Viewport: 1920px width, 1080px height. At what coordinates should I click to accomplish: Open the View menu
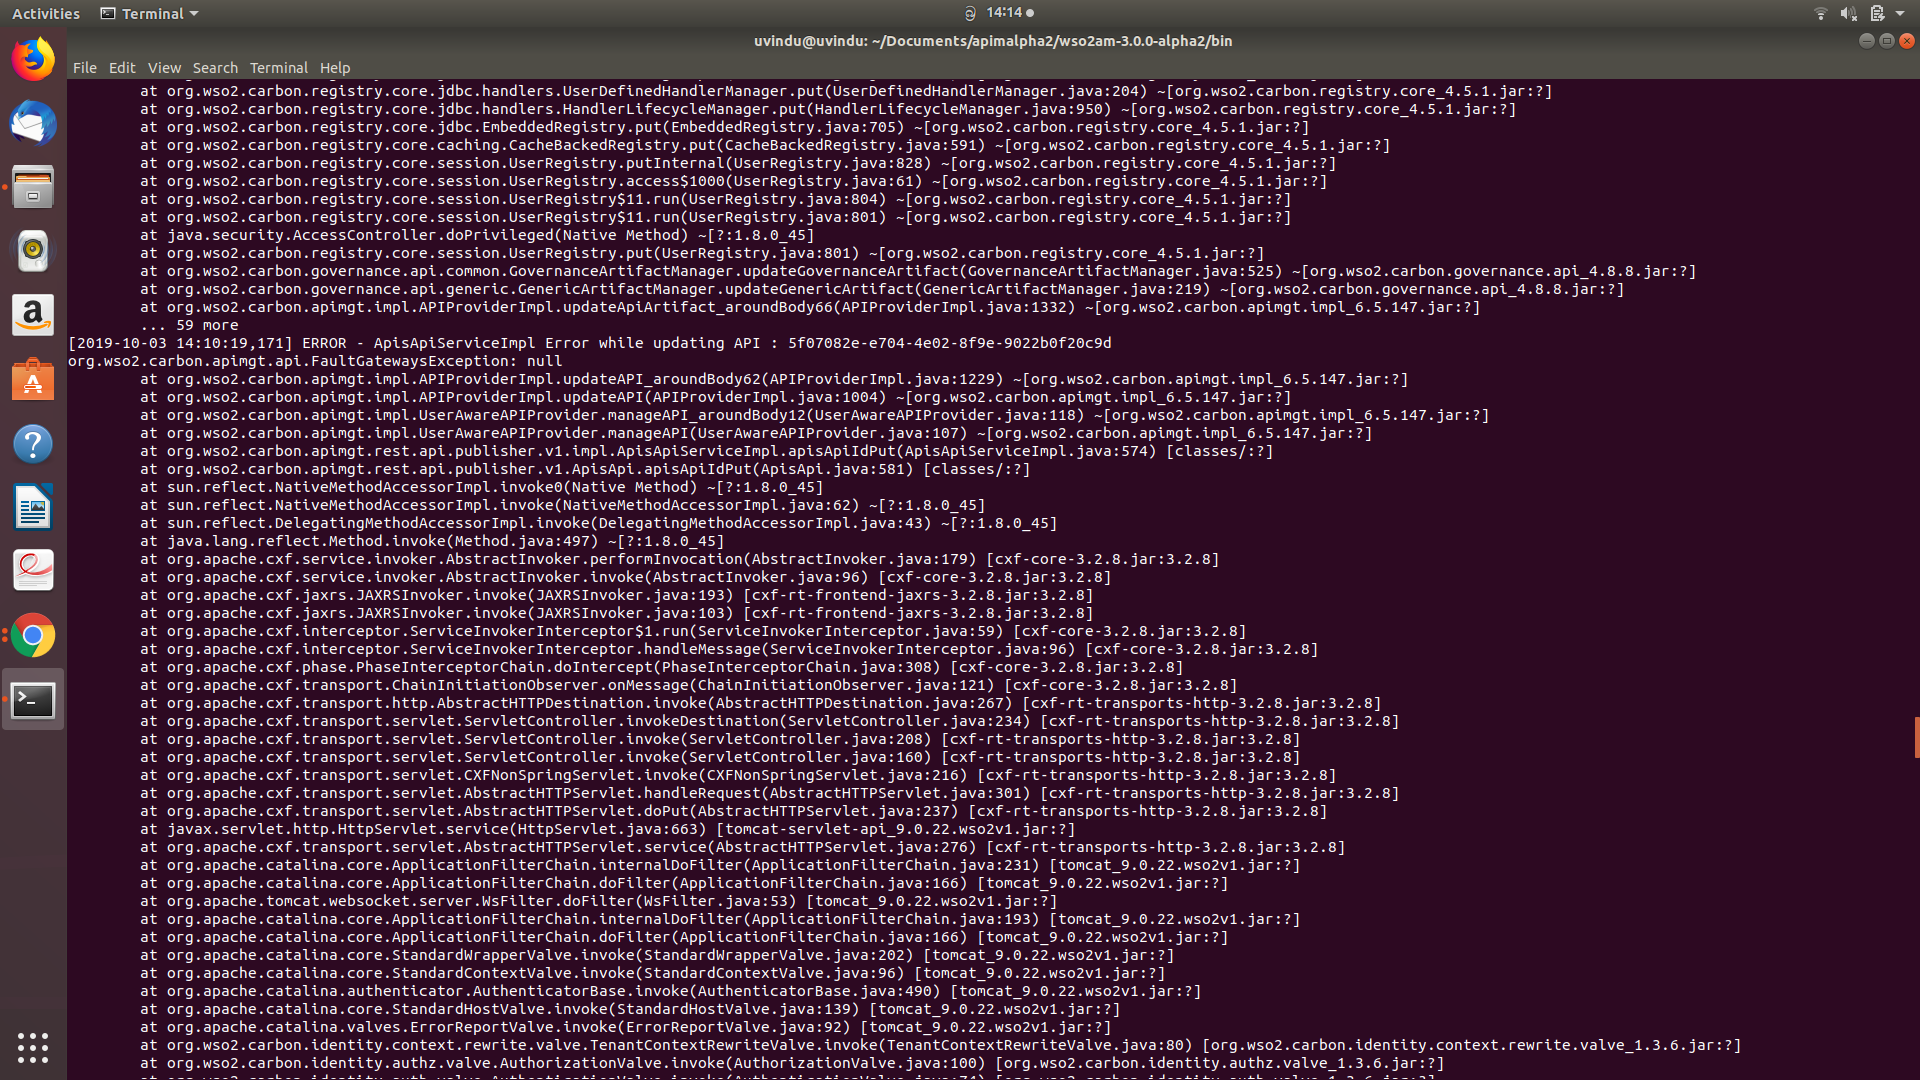click(164, 68)
